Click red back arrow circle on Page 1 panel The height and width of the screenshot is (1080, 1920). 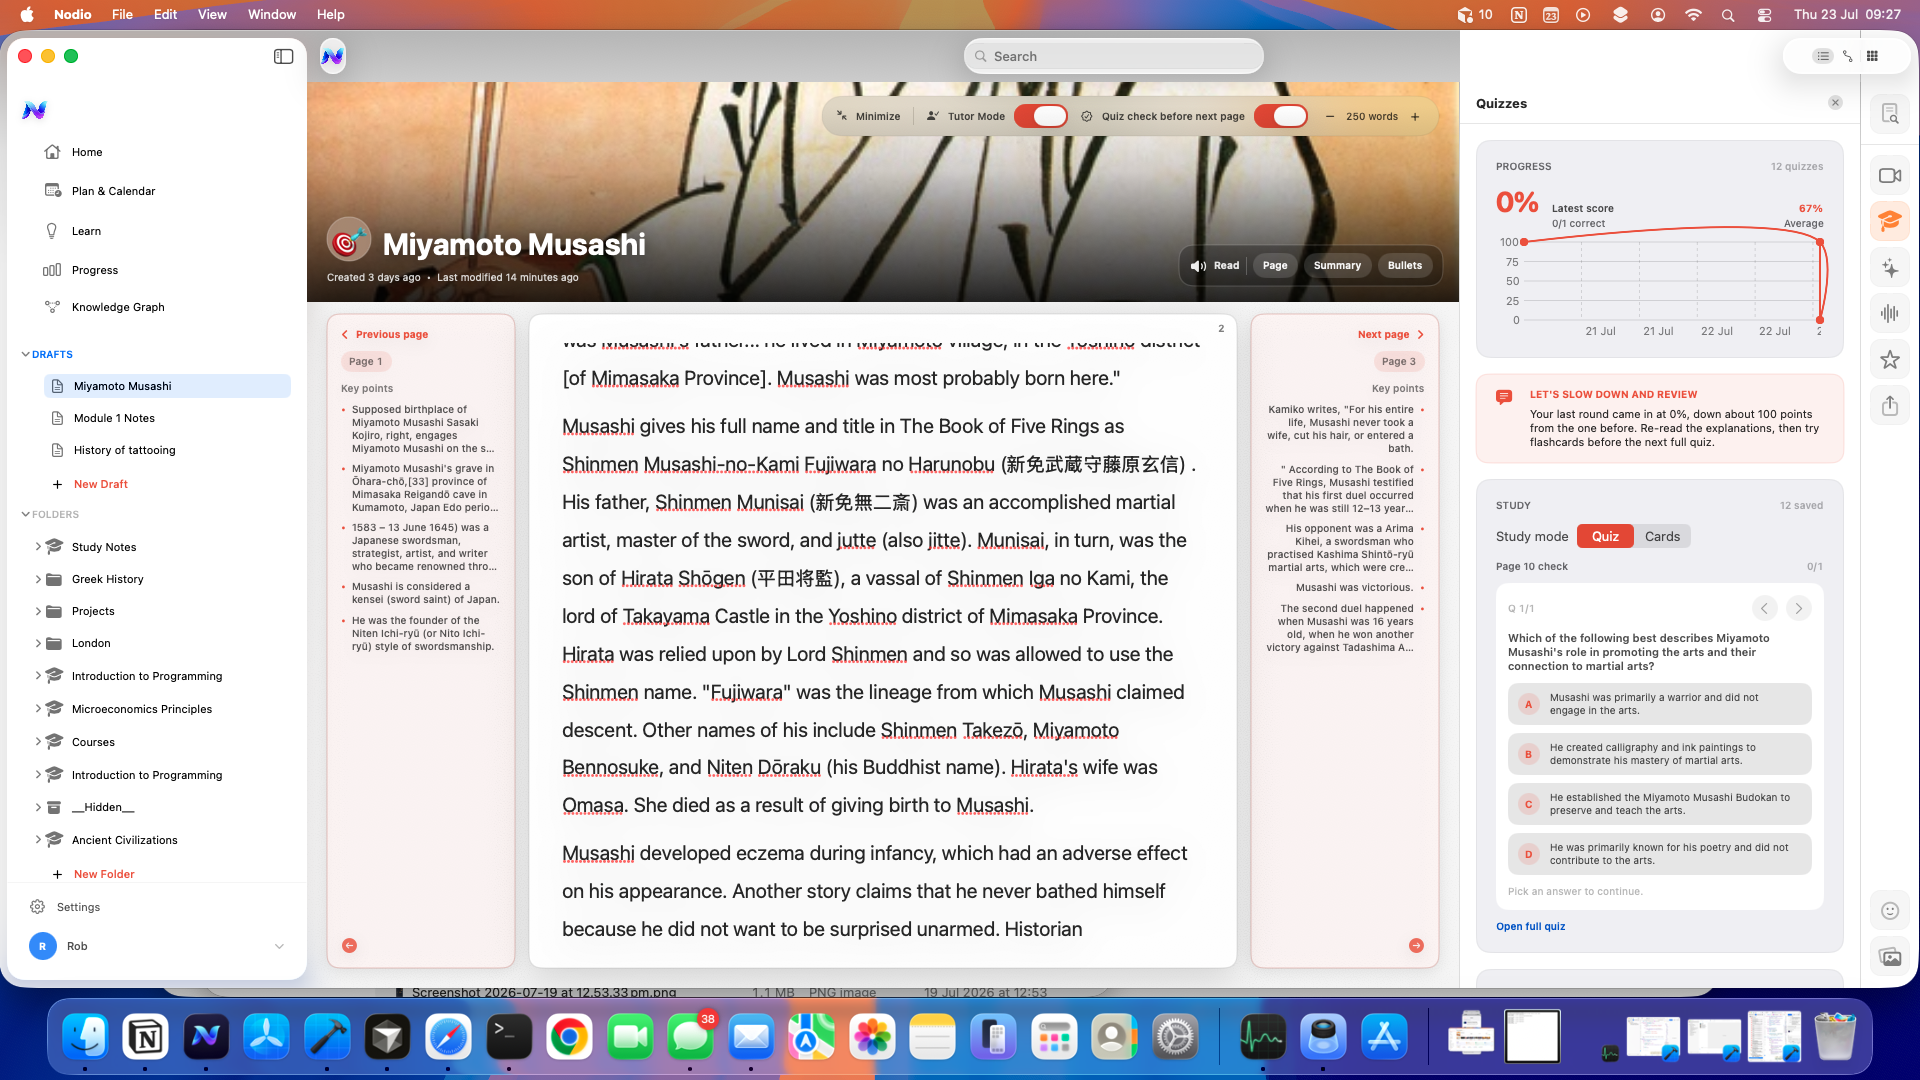(x=349, y=945)
